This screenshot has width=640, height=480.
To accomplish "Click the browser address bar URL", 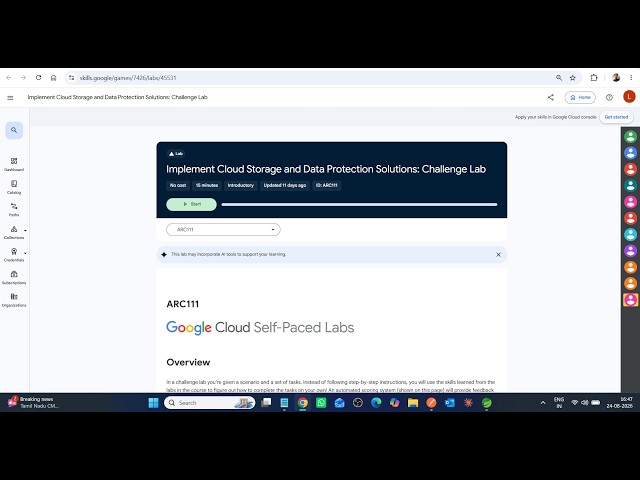I will [x=128, y=78].
